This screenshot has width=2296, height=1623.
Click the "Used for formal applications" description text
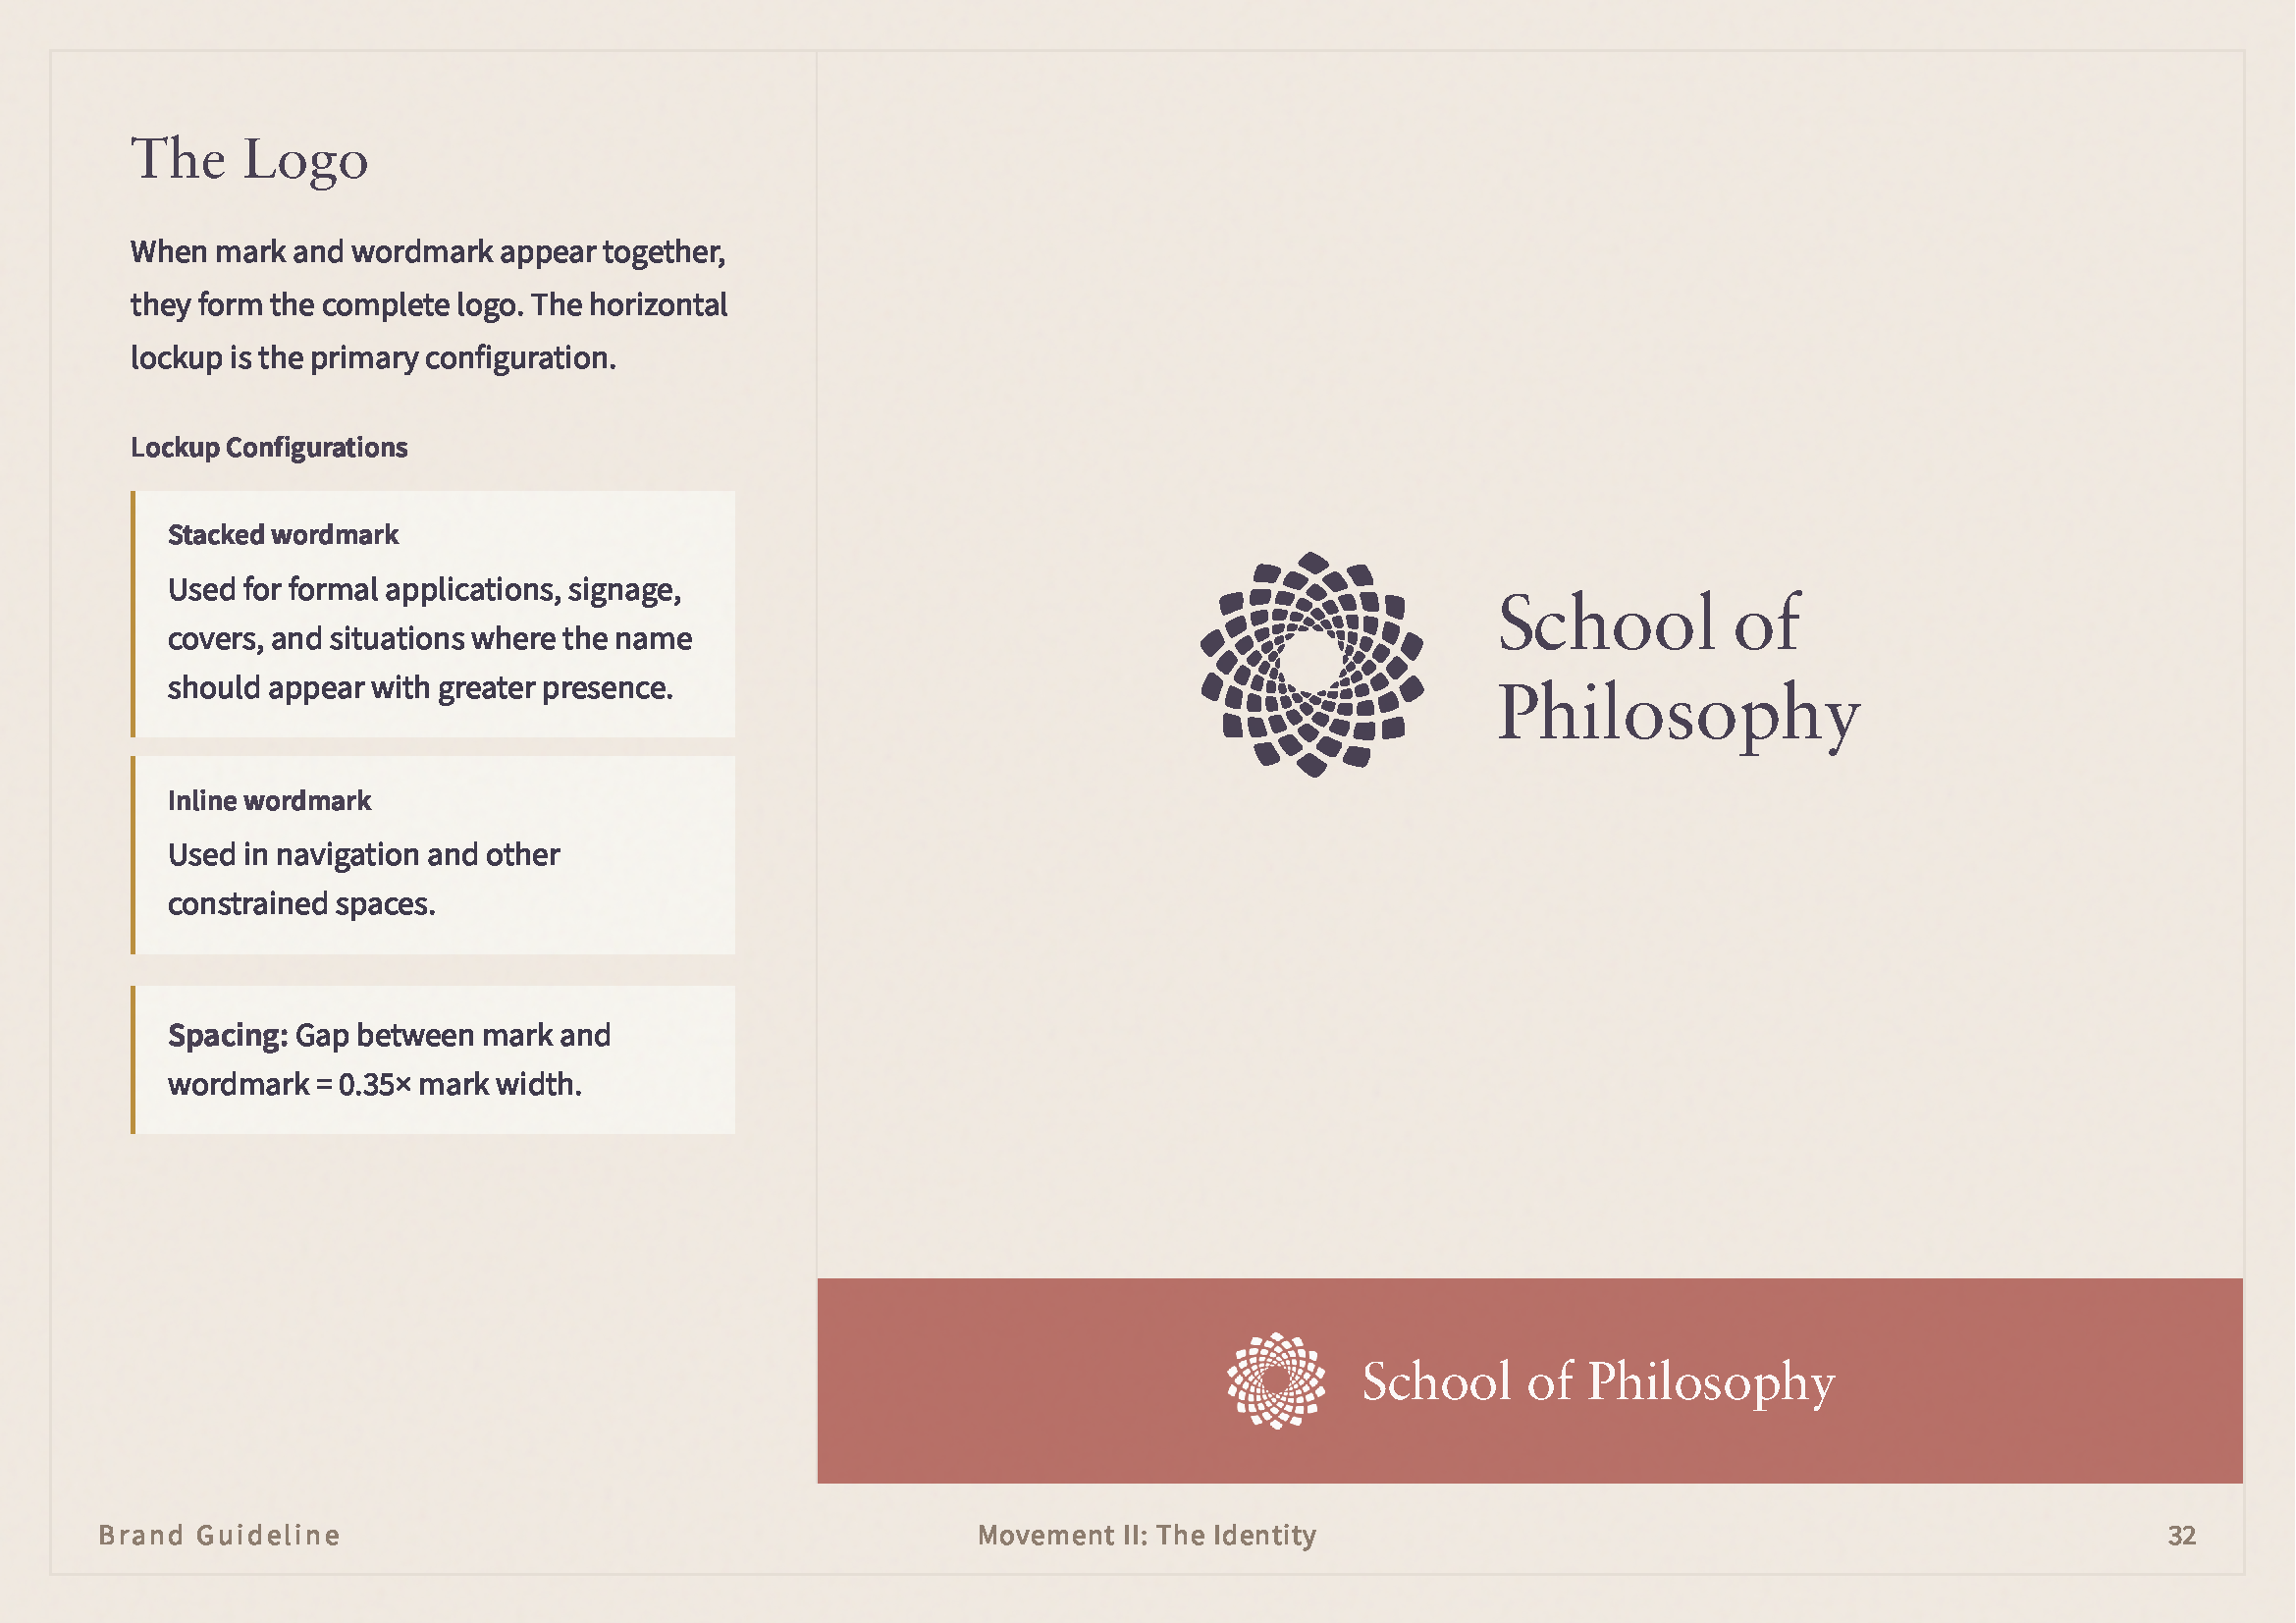(429, 638)
